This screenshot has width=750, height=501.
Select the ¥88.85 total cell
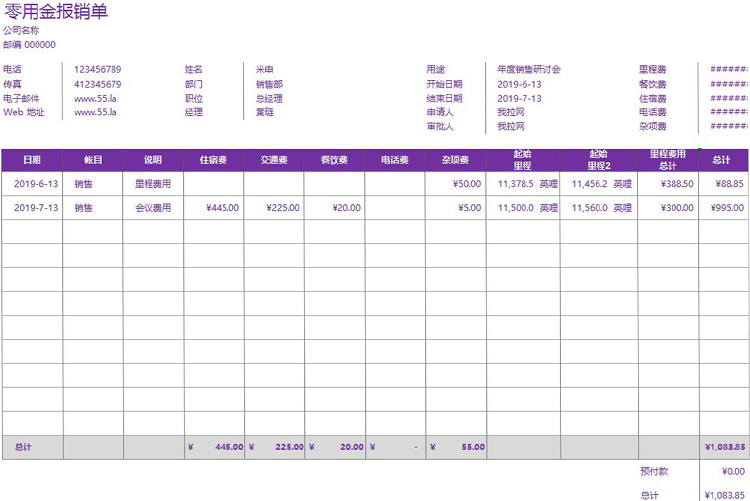pos(723,184)
